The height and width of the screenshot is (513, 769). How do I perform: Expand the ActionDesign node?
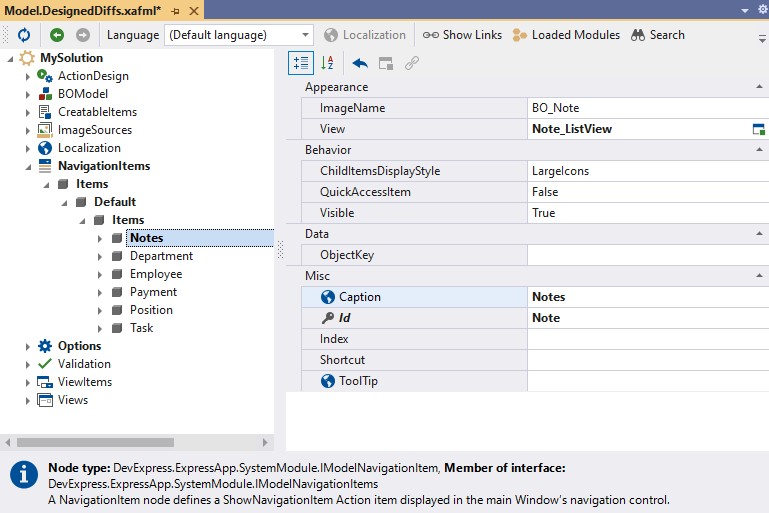point(27,77)
